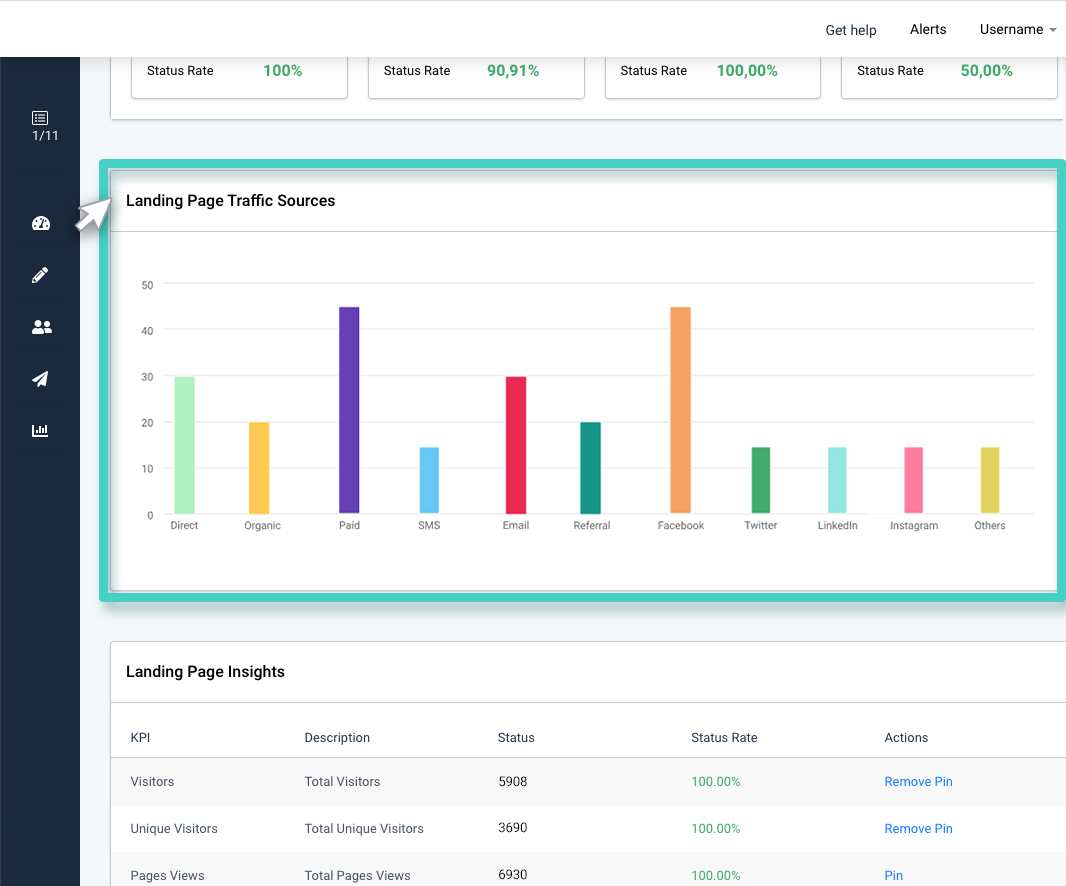1066x886 pixels.
Task: Click the 50,00% status rate value
Action: pyautogui.click(x=986, y=71)
